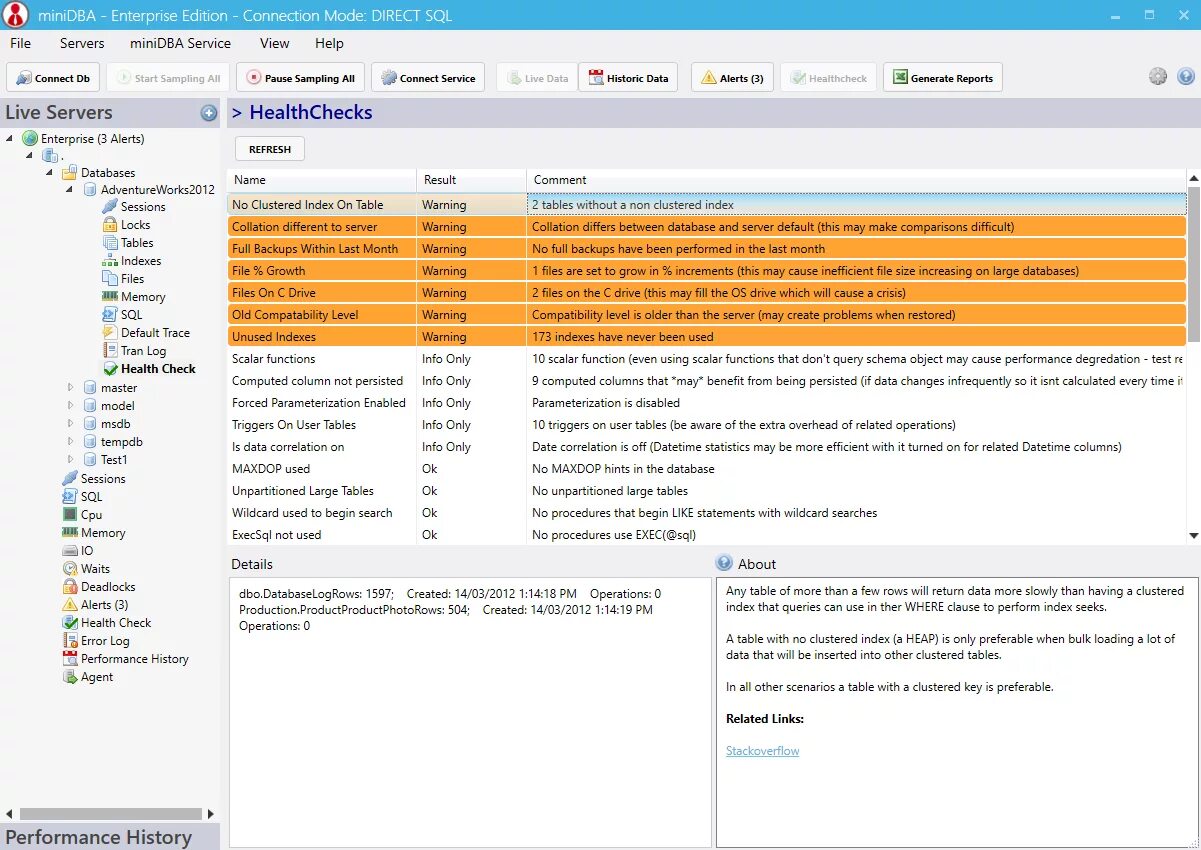Click the About panel info icon
The height and width of the screenshot is (850, 1201).
point(725,563)
